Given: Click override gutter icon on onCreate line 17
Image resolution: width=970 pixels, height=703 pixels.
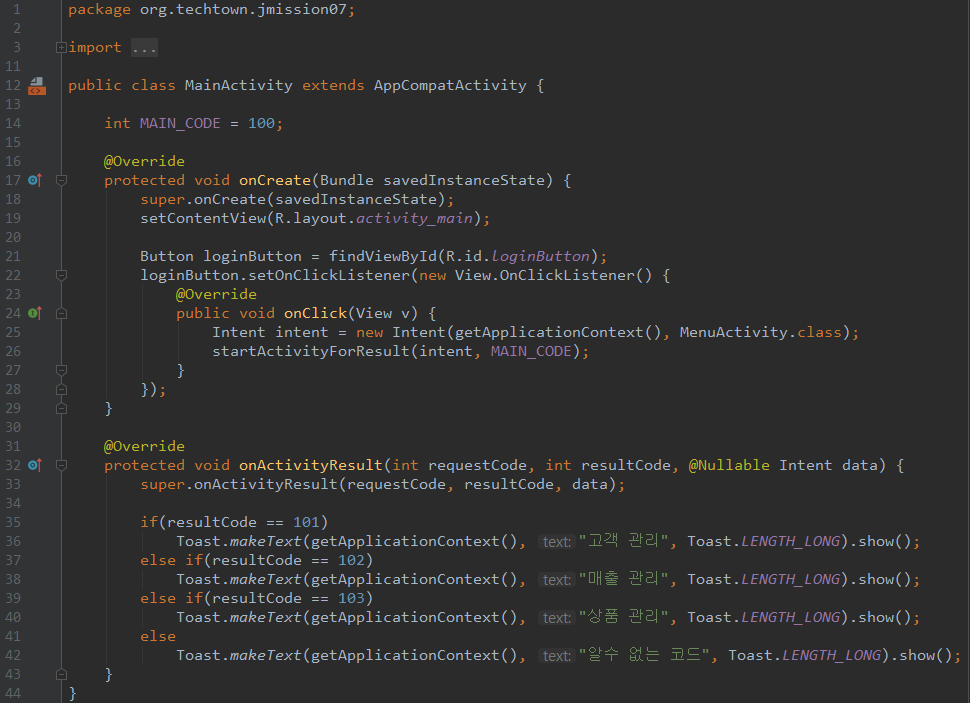Looking at the screenshot, I should pos(35,180).
